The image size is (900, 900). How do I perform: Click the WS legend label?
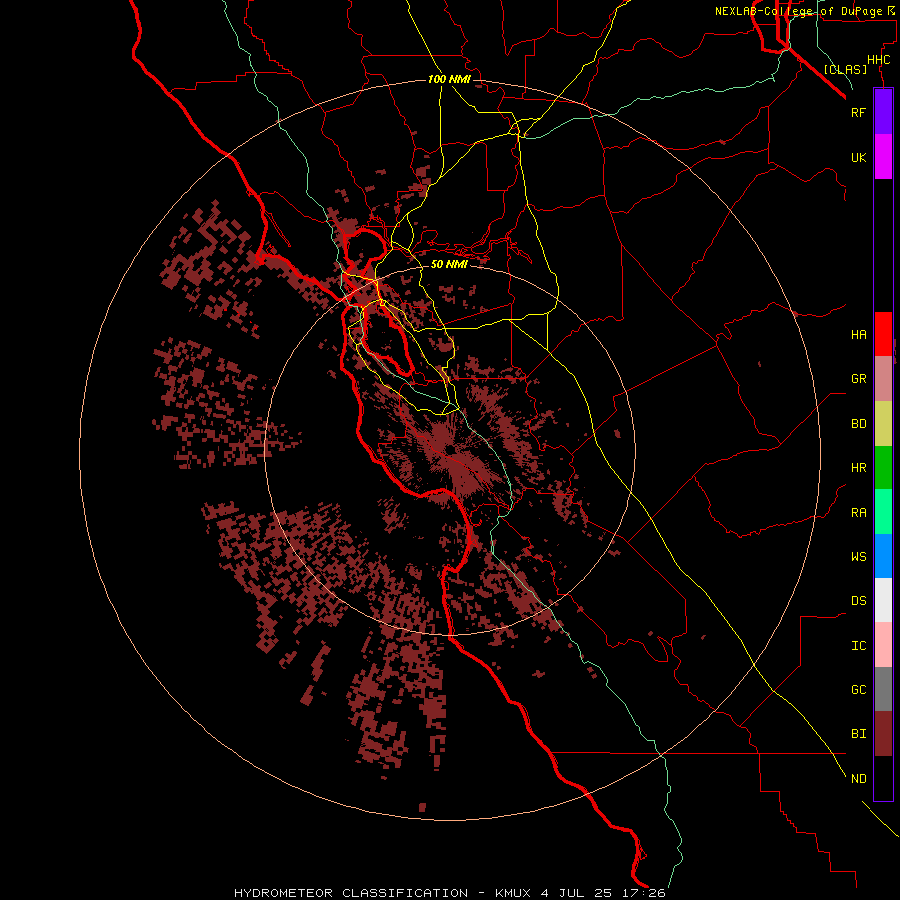point(858,556)
